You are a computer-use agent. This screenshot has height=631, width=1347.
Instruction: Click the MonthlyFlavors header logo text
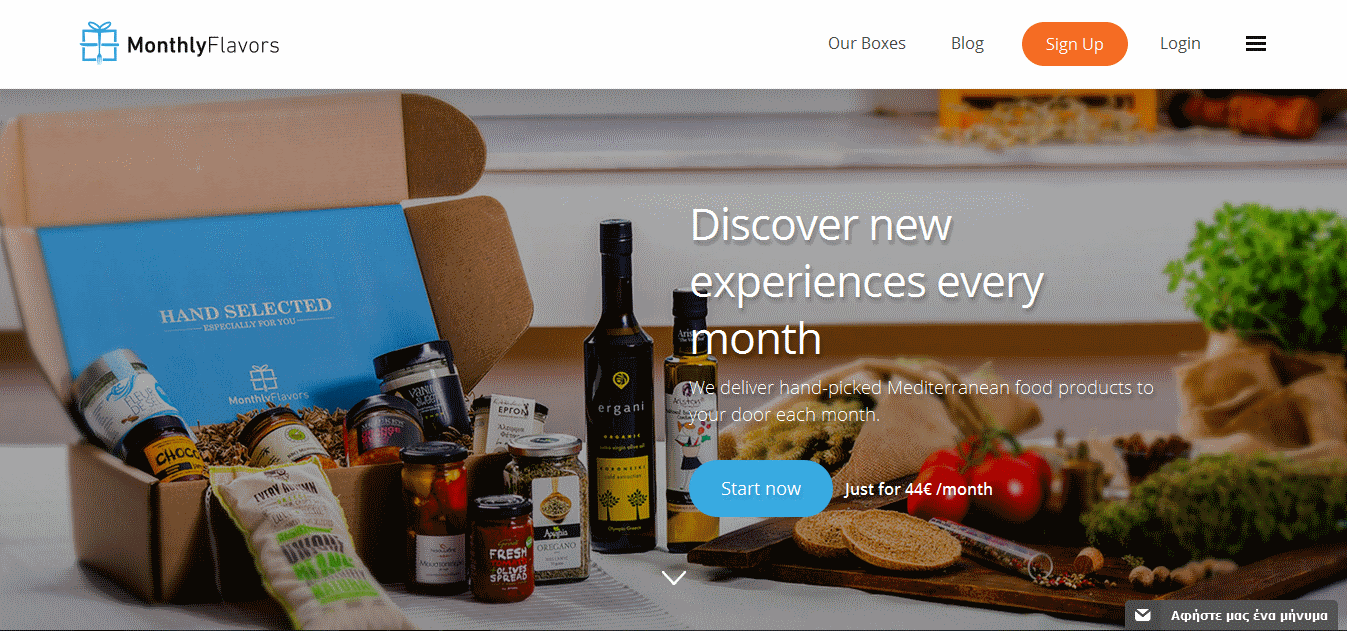[203, 45]
